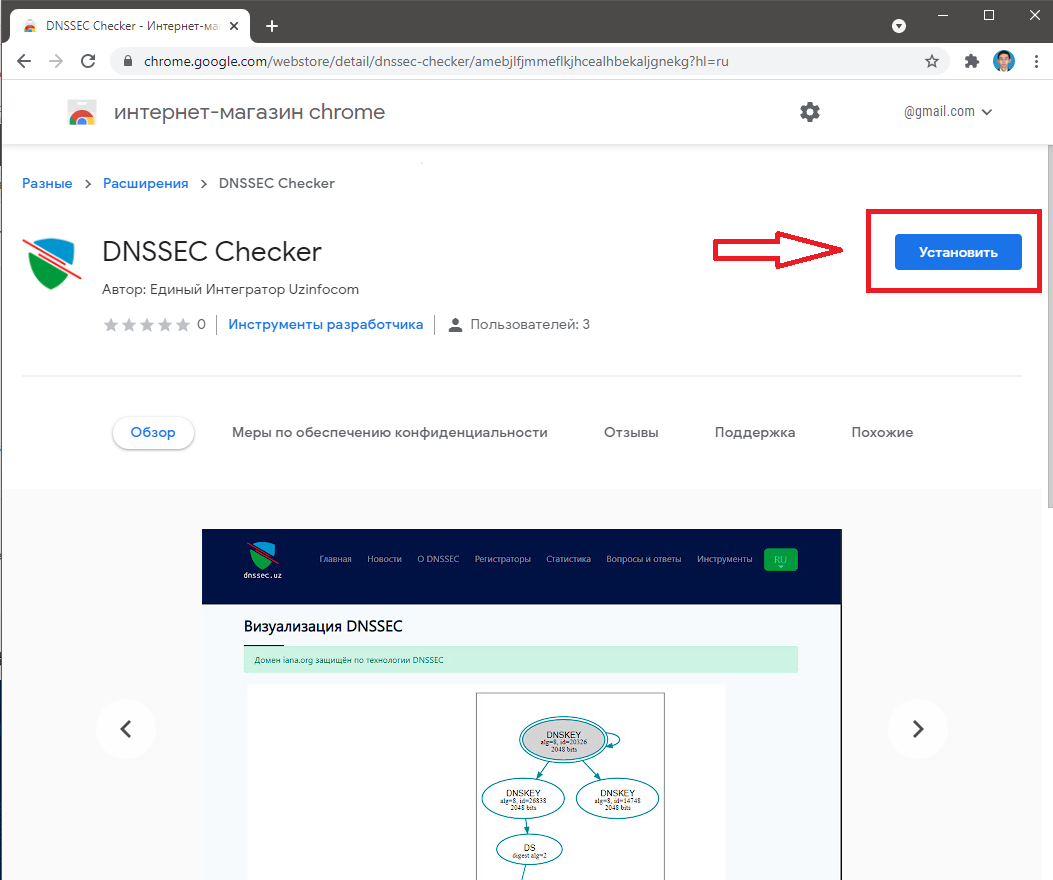Click the интернет-магазин chrome title
The height and width of the screenshot is (880, 1053).
point(249,112)
